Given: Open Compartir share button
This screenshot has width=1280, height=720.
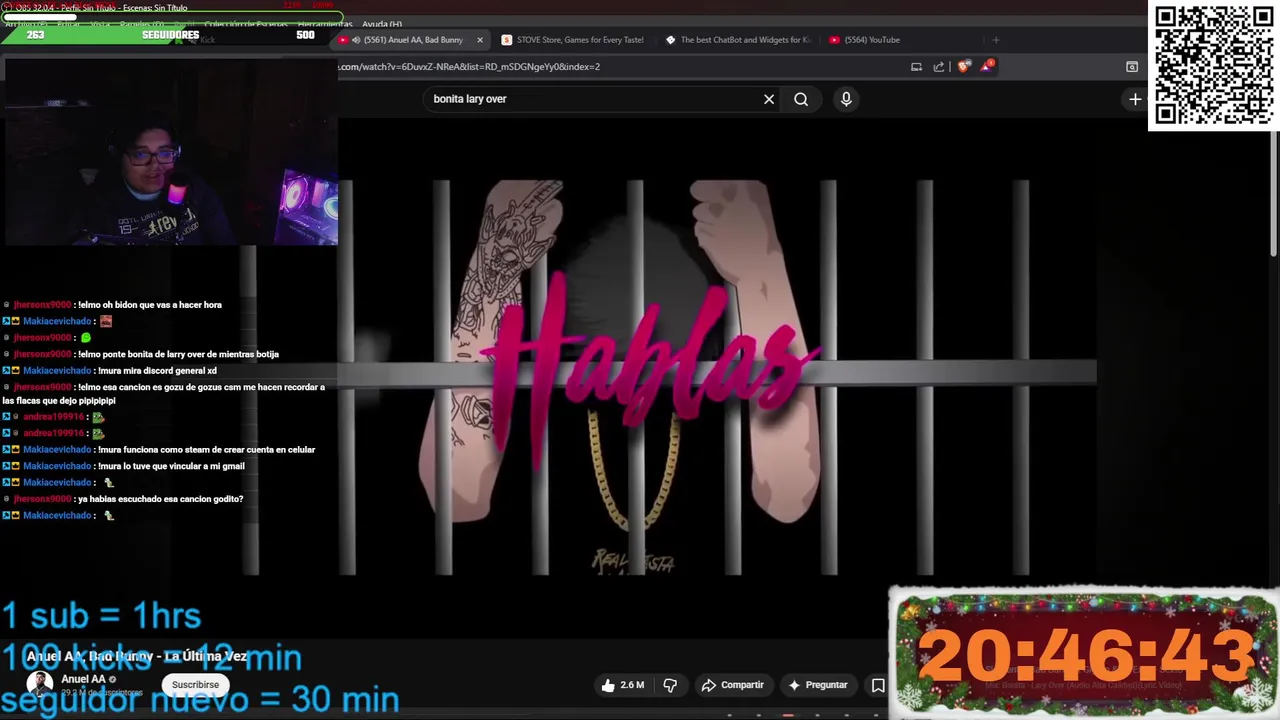Looking at the screenshot, I should click(x=732, y=685).
